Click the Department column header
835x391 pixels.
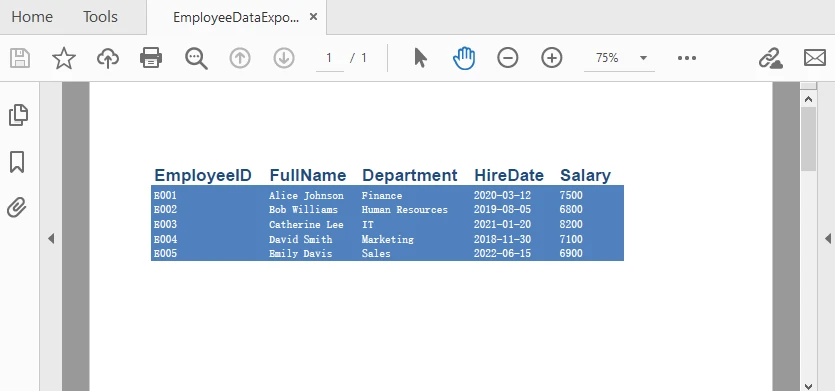tap(410, 175)
